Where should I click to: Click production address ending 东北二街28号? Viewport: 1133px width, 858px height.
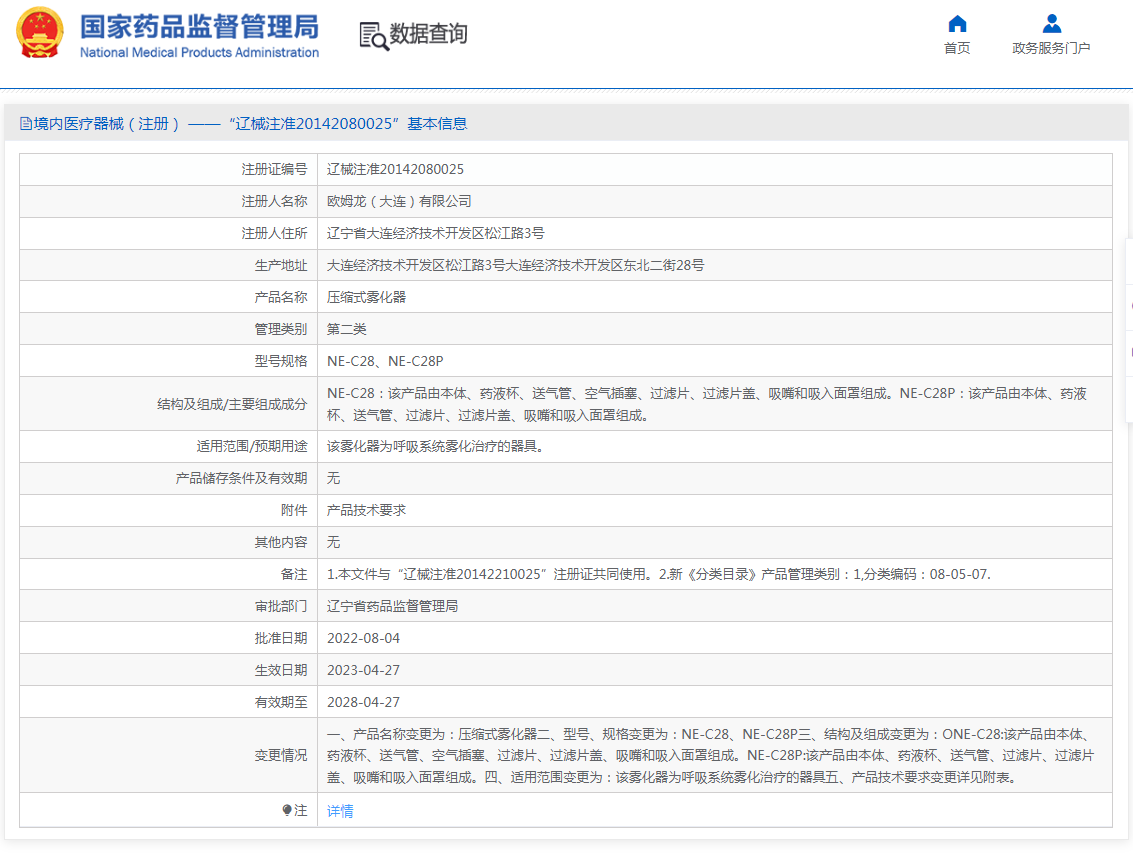(515, 265)
